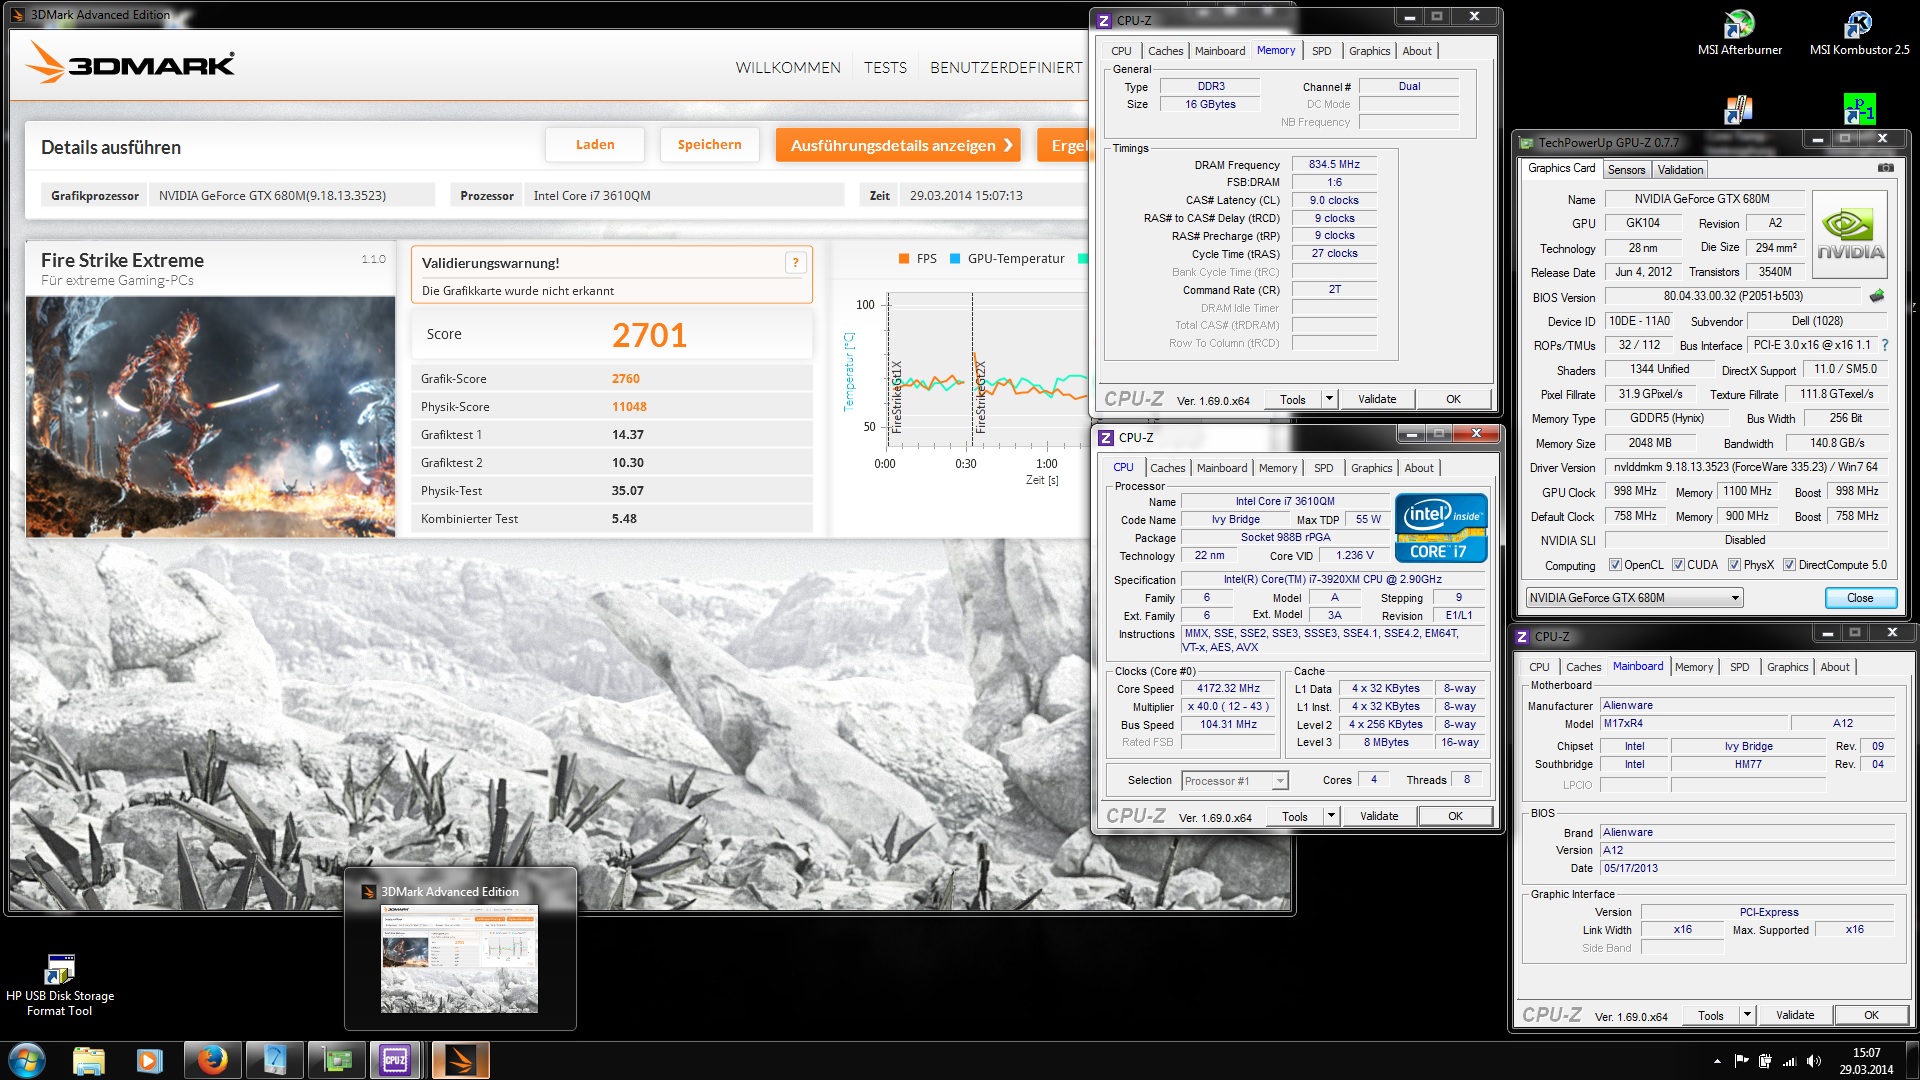The width and height of the screenshot is (1920, 1080).
Task: Open the Graphics tab in the CPU-Z Mainboard window
Action: [x=1787, y=667]
